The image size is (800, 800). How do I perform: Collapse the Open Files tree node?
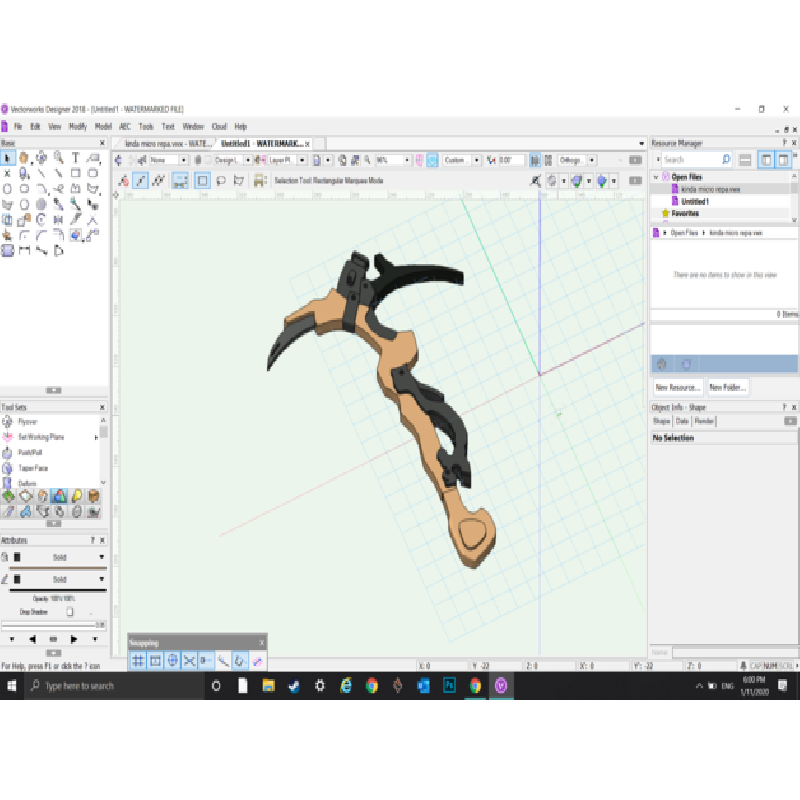point(656,177)
